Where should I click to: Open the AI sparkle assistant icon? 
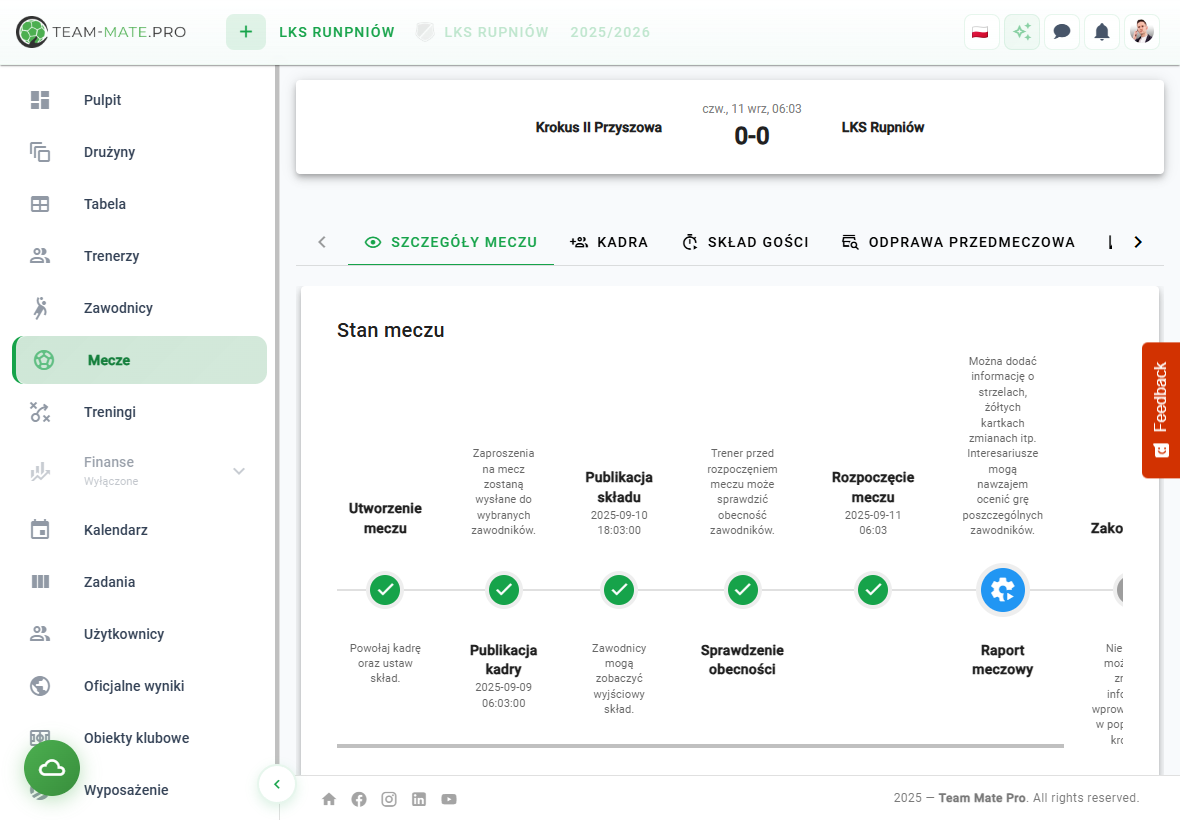point(1021,32)
